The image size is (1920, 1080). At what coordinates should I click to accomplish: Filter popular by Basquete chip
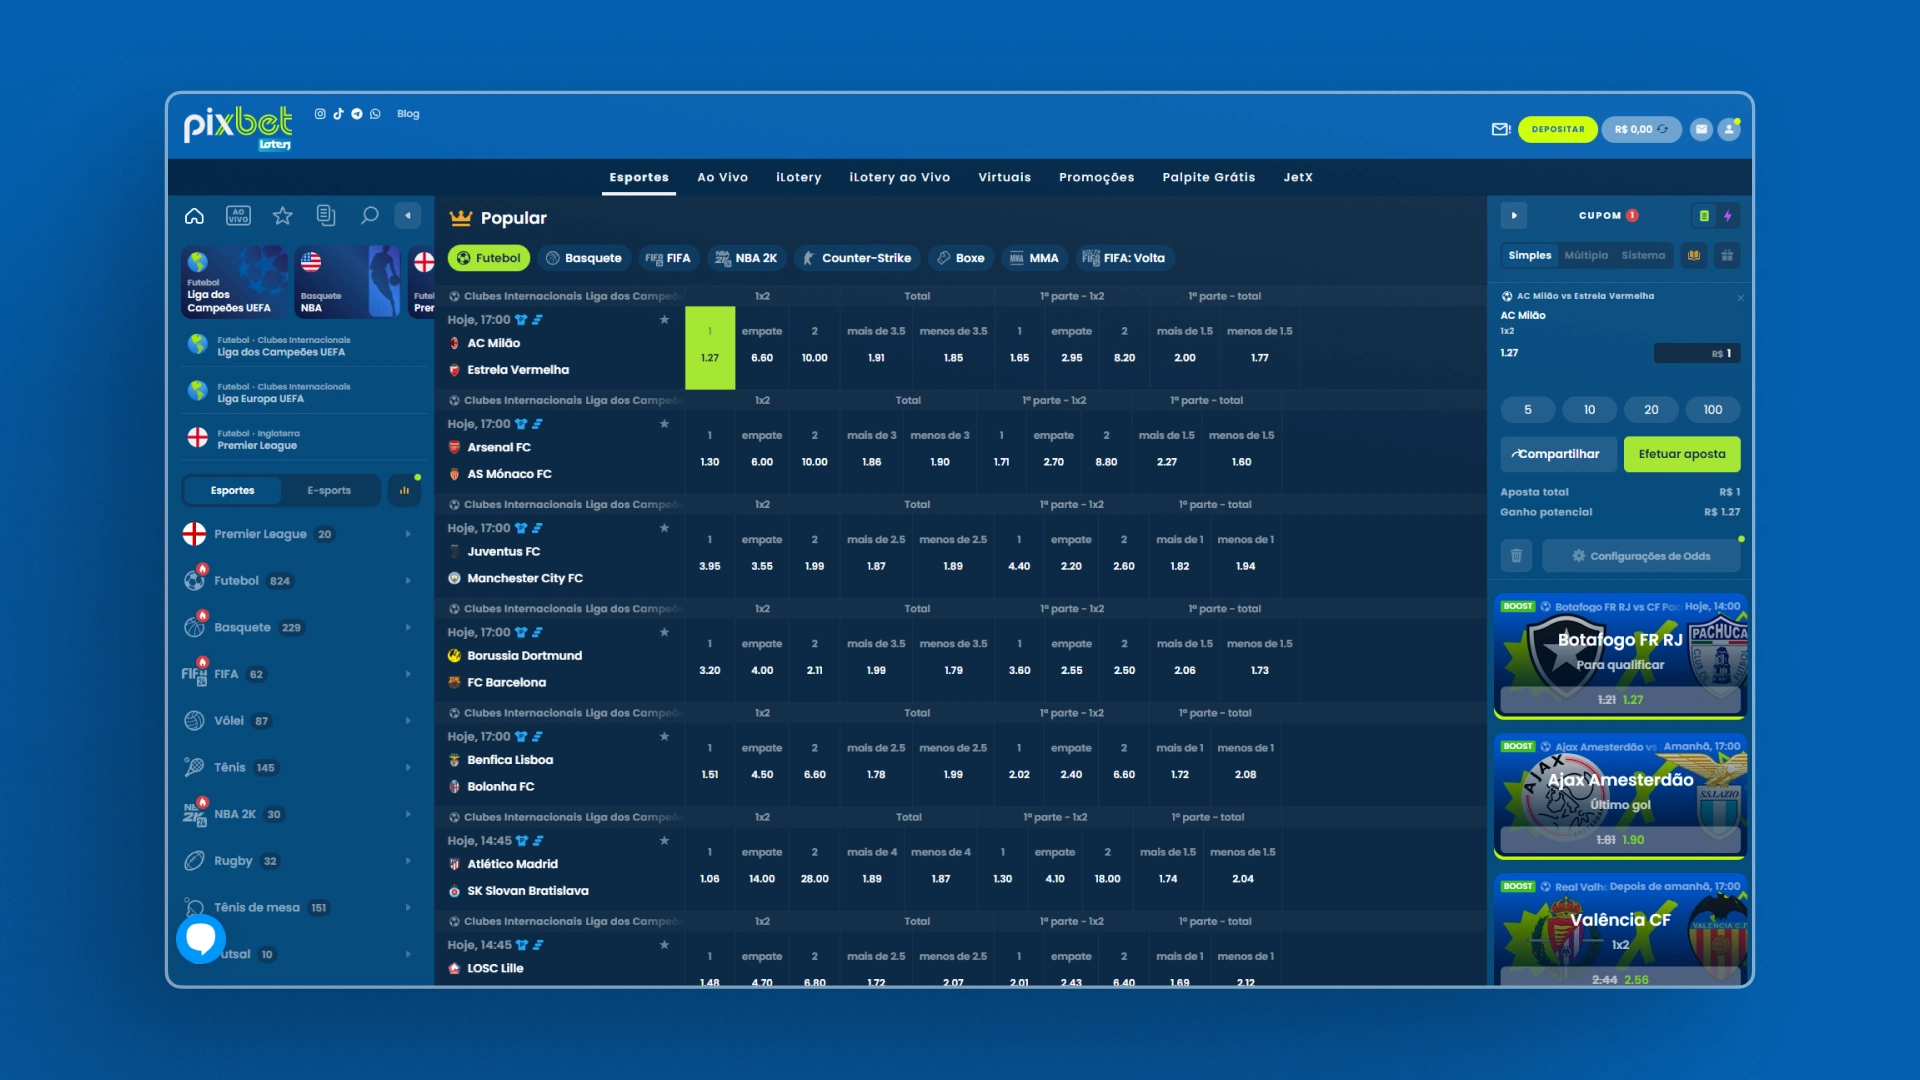[584, 258]
